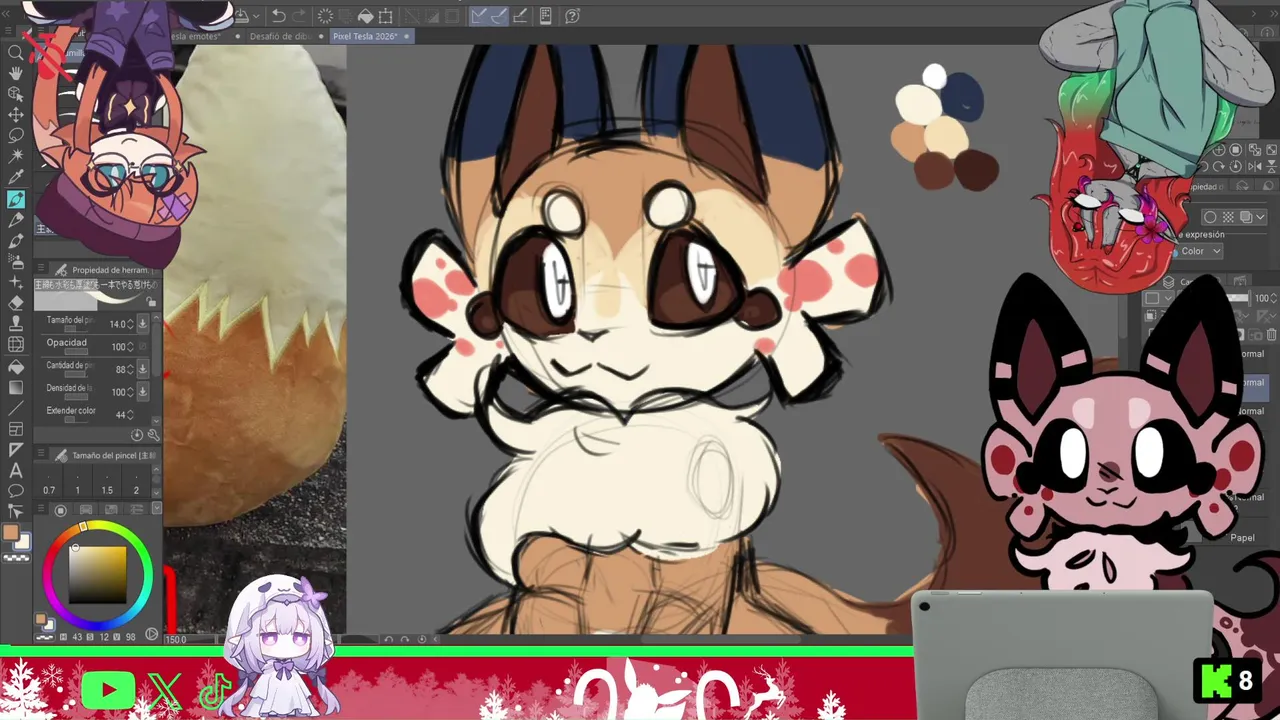The height and width of the screenshot is (720, 1280).
Task: Select the Lasso selection tool
Action: (x=15, y=136)
